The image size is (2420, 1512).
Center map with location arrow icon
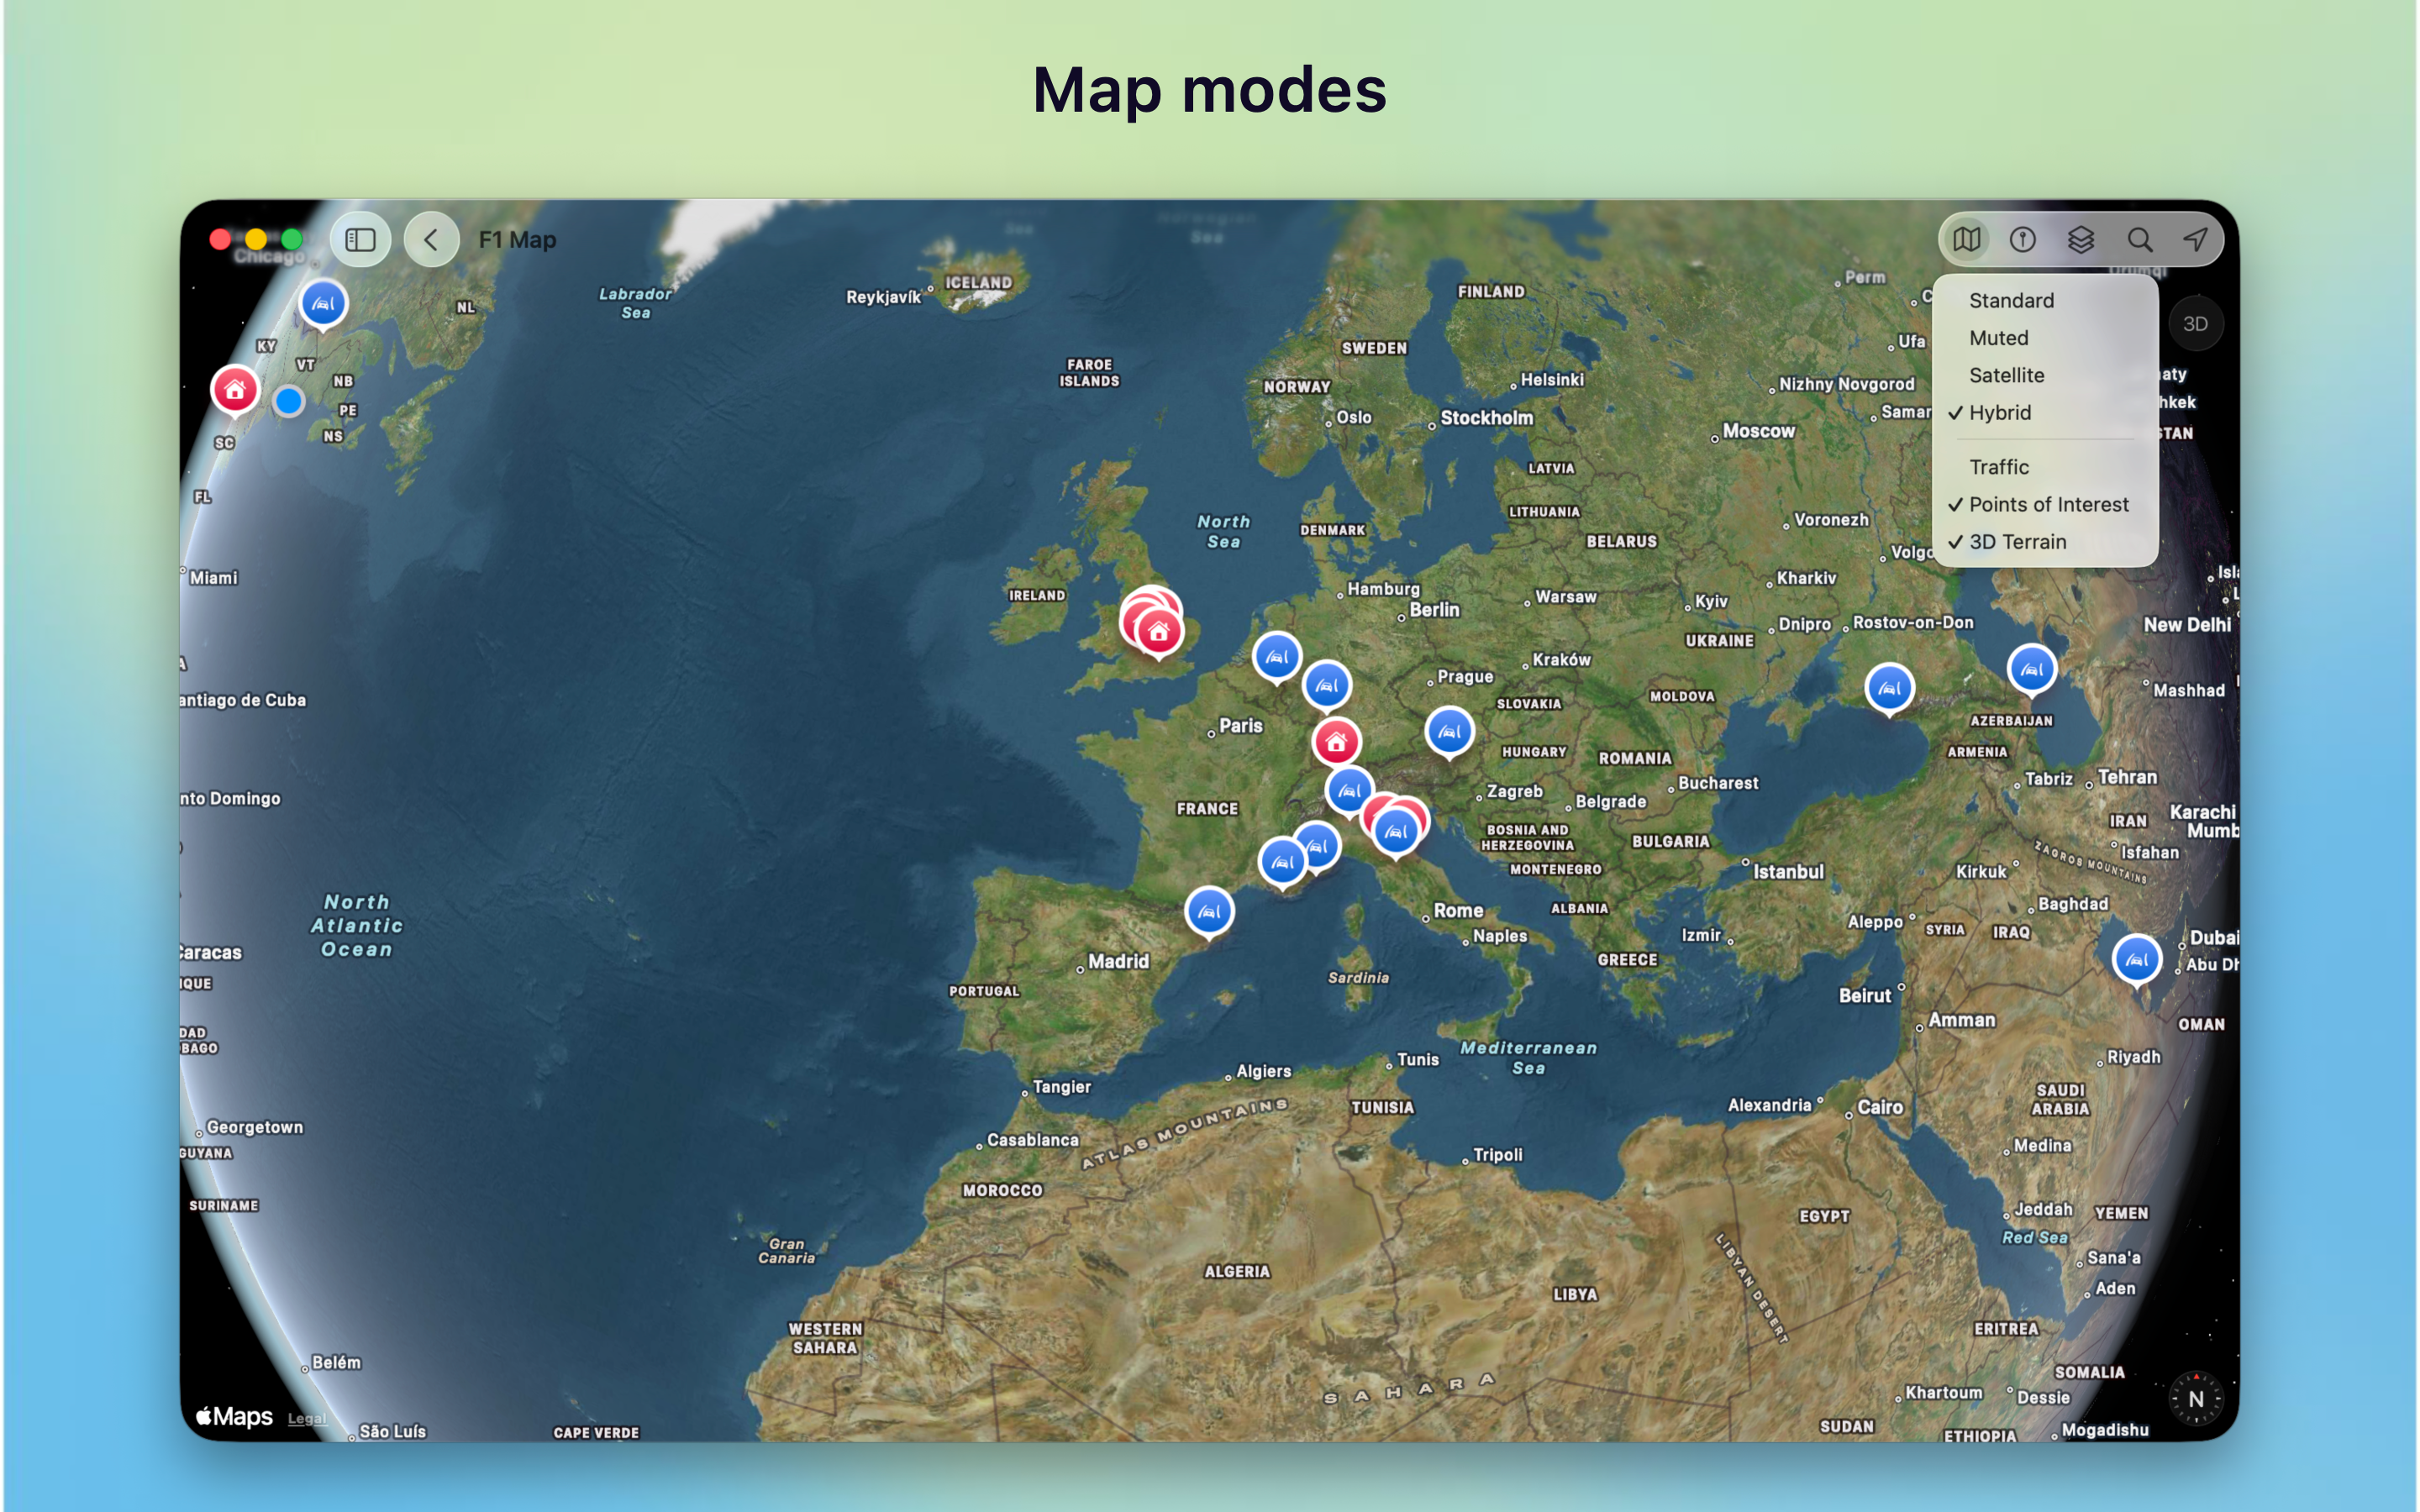(x=2195, y=240)
